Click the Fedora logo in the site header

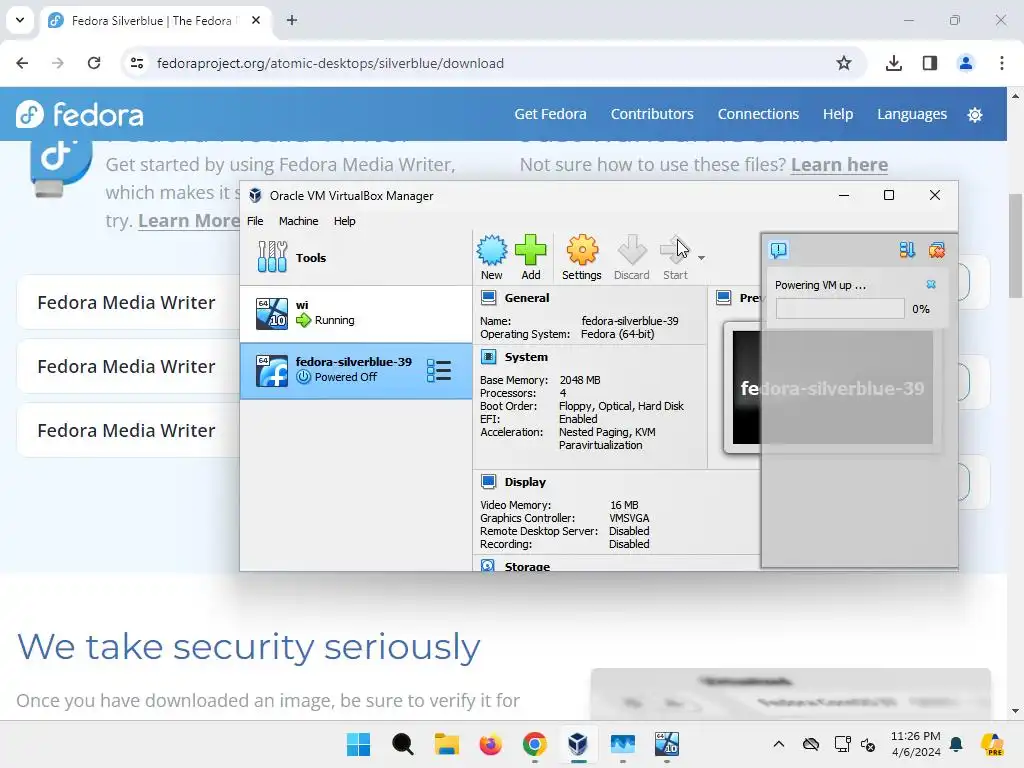pyautogui.click(x=80, y=114)
